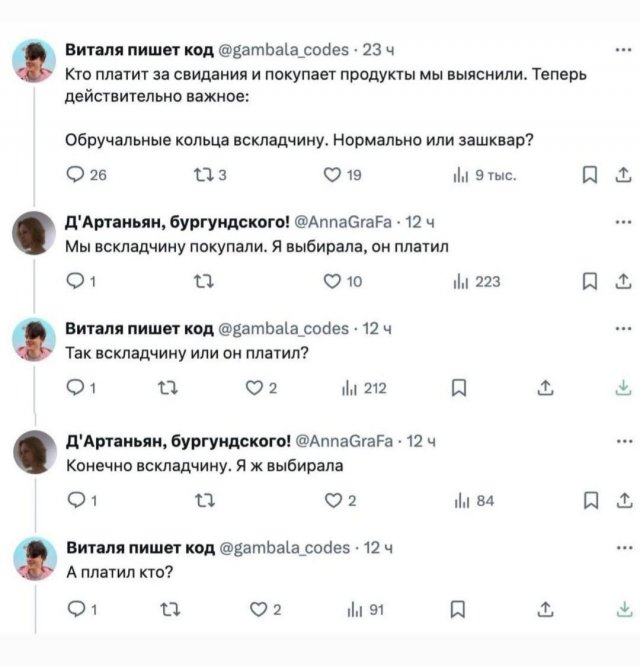Reply to 'Конечно вскладчину. Я ж выбирала' tweet
Viewport: 640px width, 667px height.
coord(76,502)
